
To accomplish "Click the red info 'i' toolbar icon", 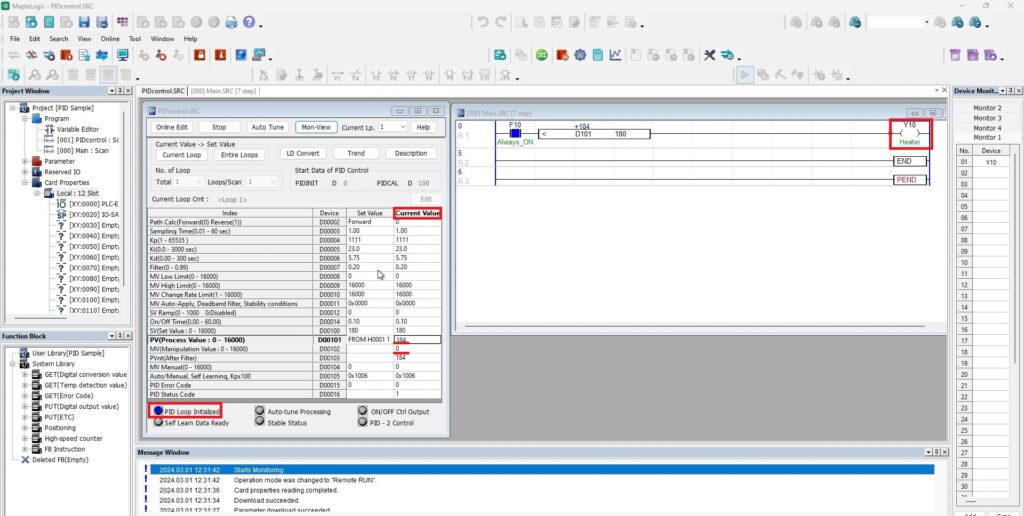I will (220, 55).
